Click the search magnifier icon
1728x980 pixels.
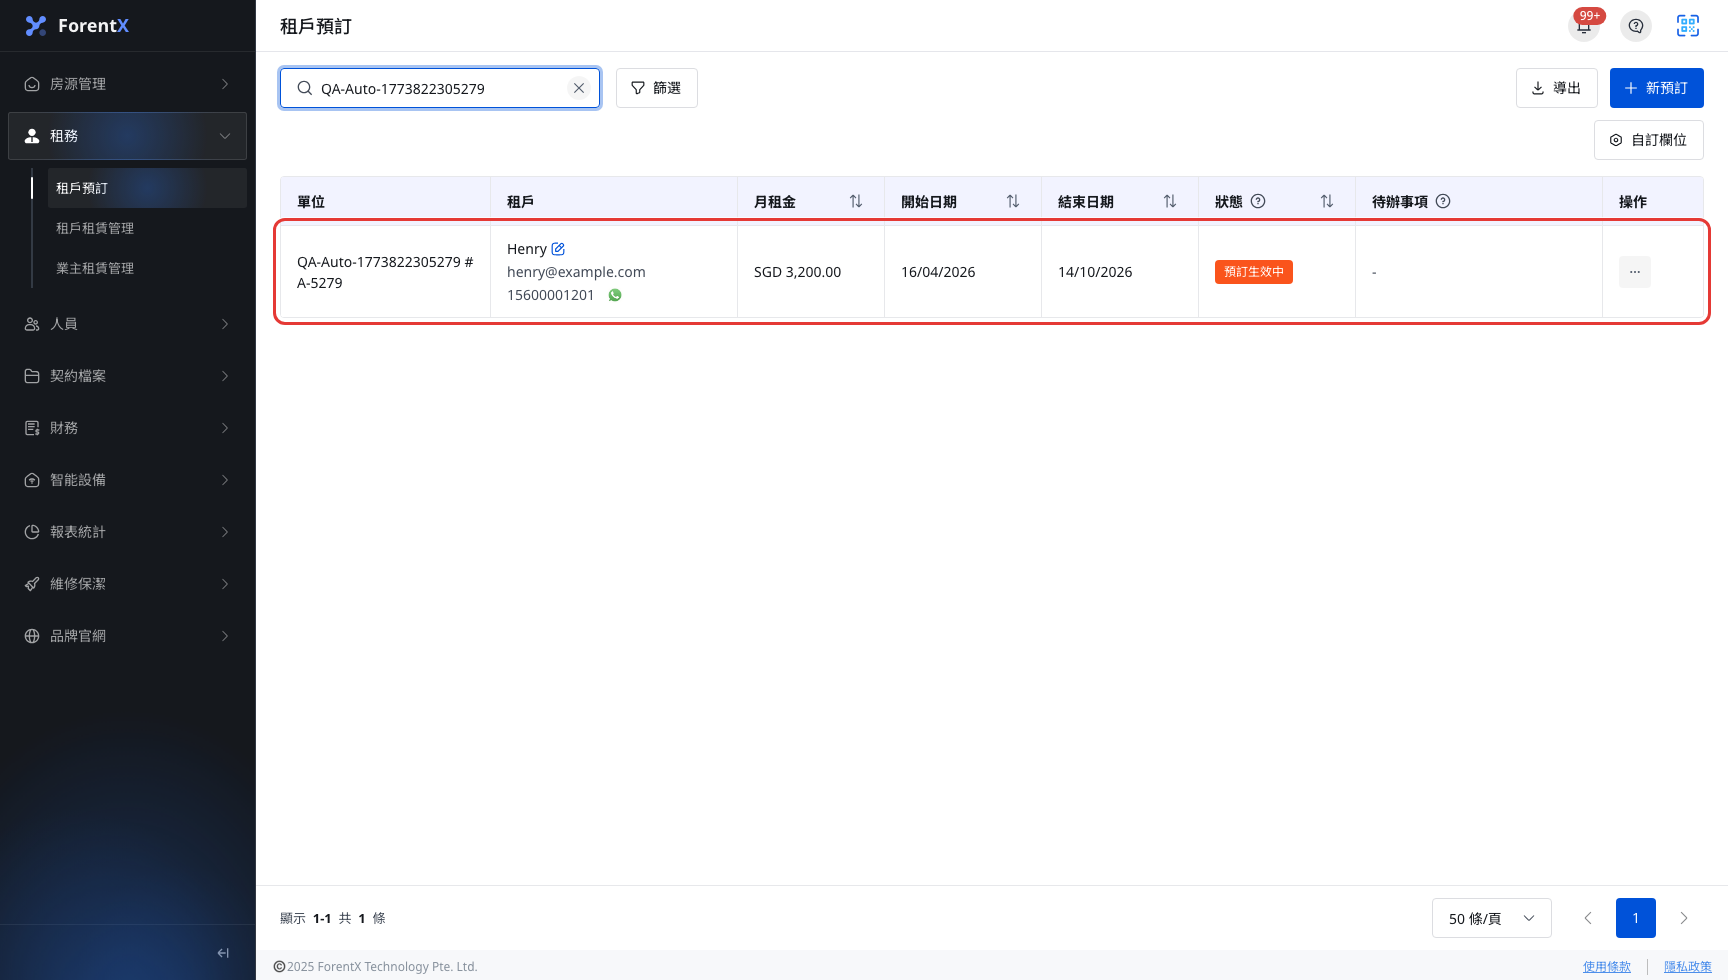click(x=305, y=88)
